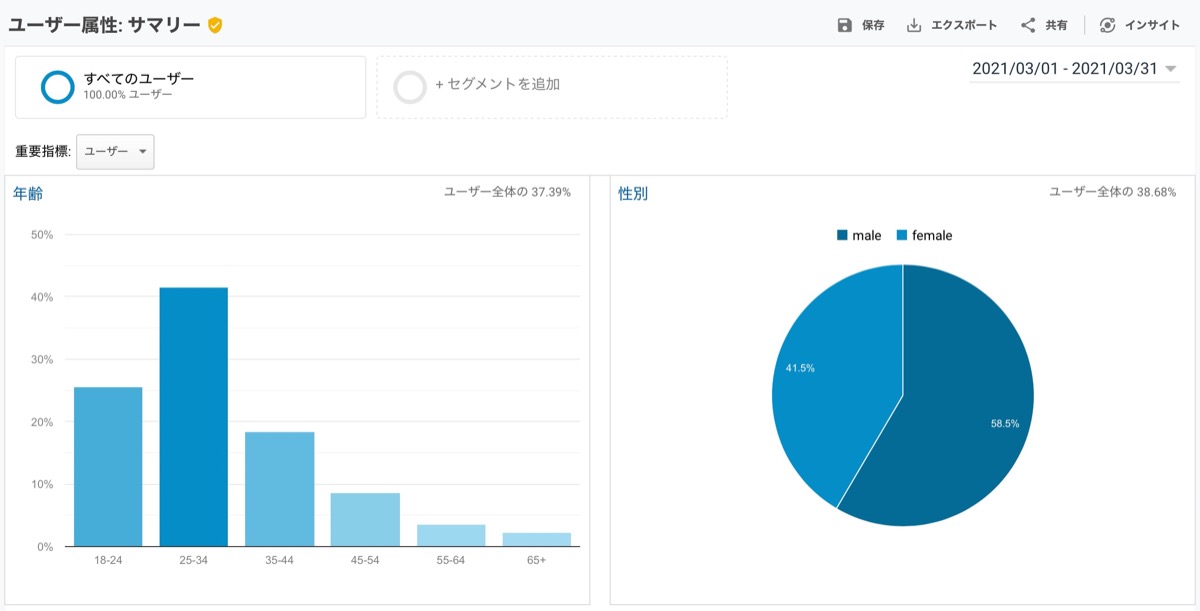Click the +セグメントを追加 box
This screenshot has height=611, width=1200.
(x=552, y=87)
